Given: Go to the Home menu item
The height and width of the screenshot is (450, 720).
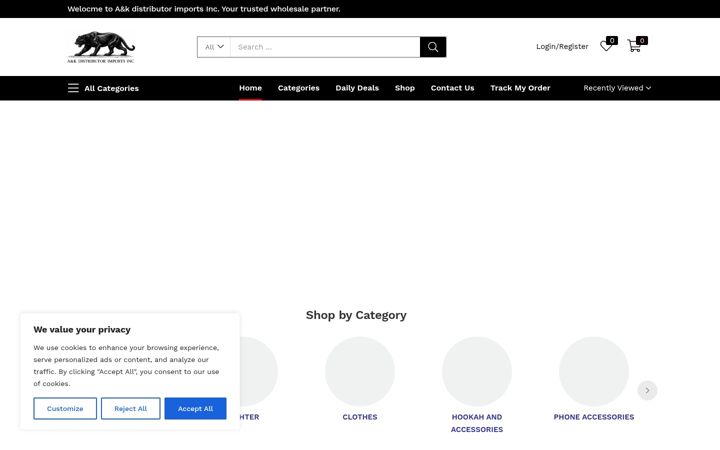Looking at the screenshot, I should [250, 88].
